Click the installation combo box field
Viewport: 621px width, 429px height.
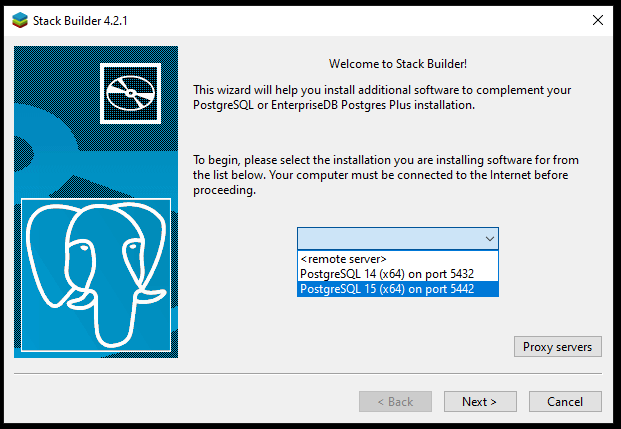pos(398,239)
